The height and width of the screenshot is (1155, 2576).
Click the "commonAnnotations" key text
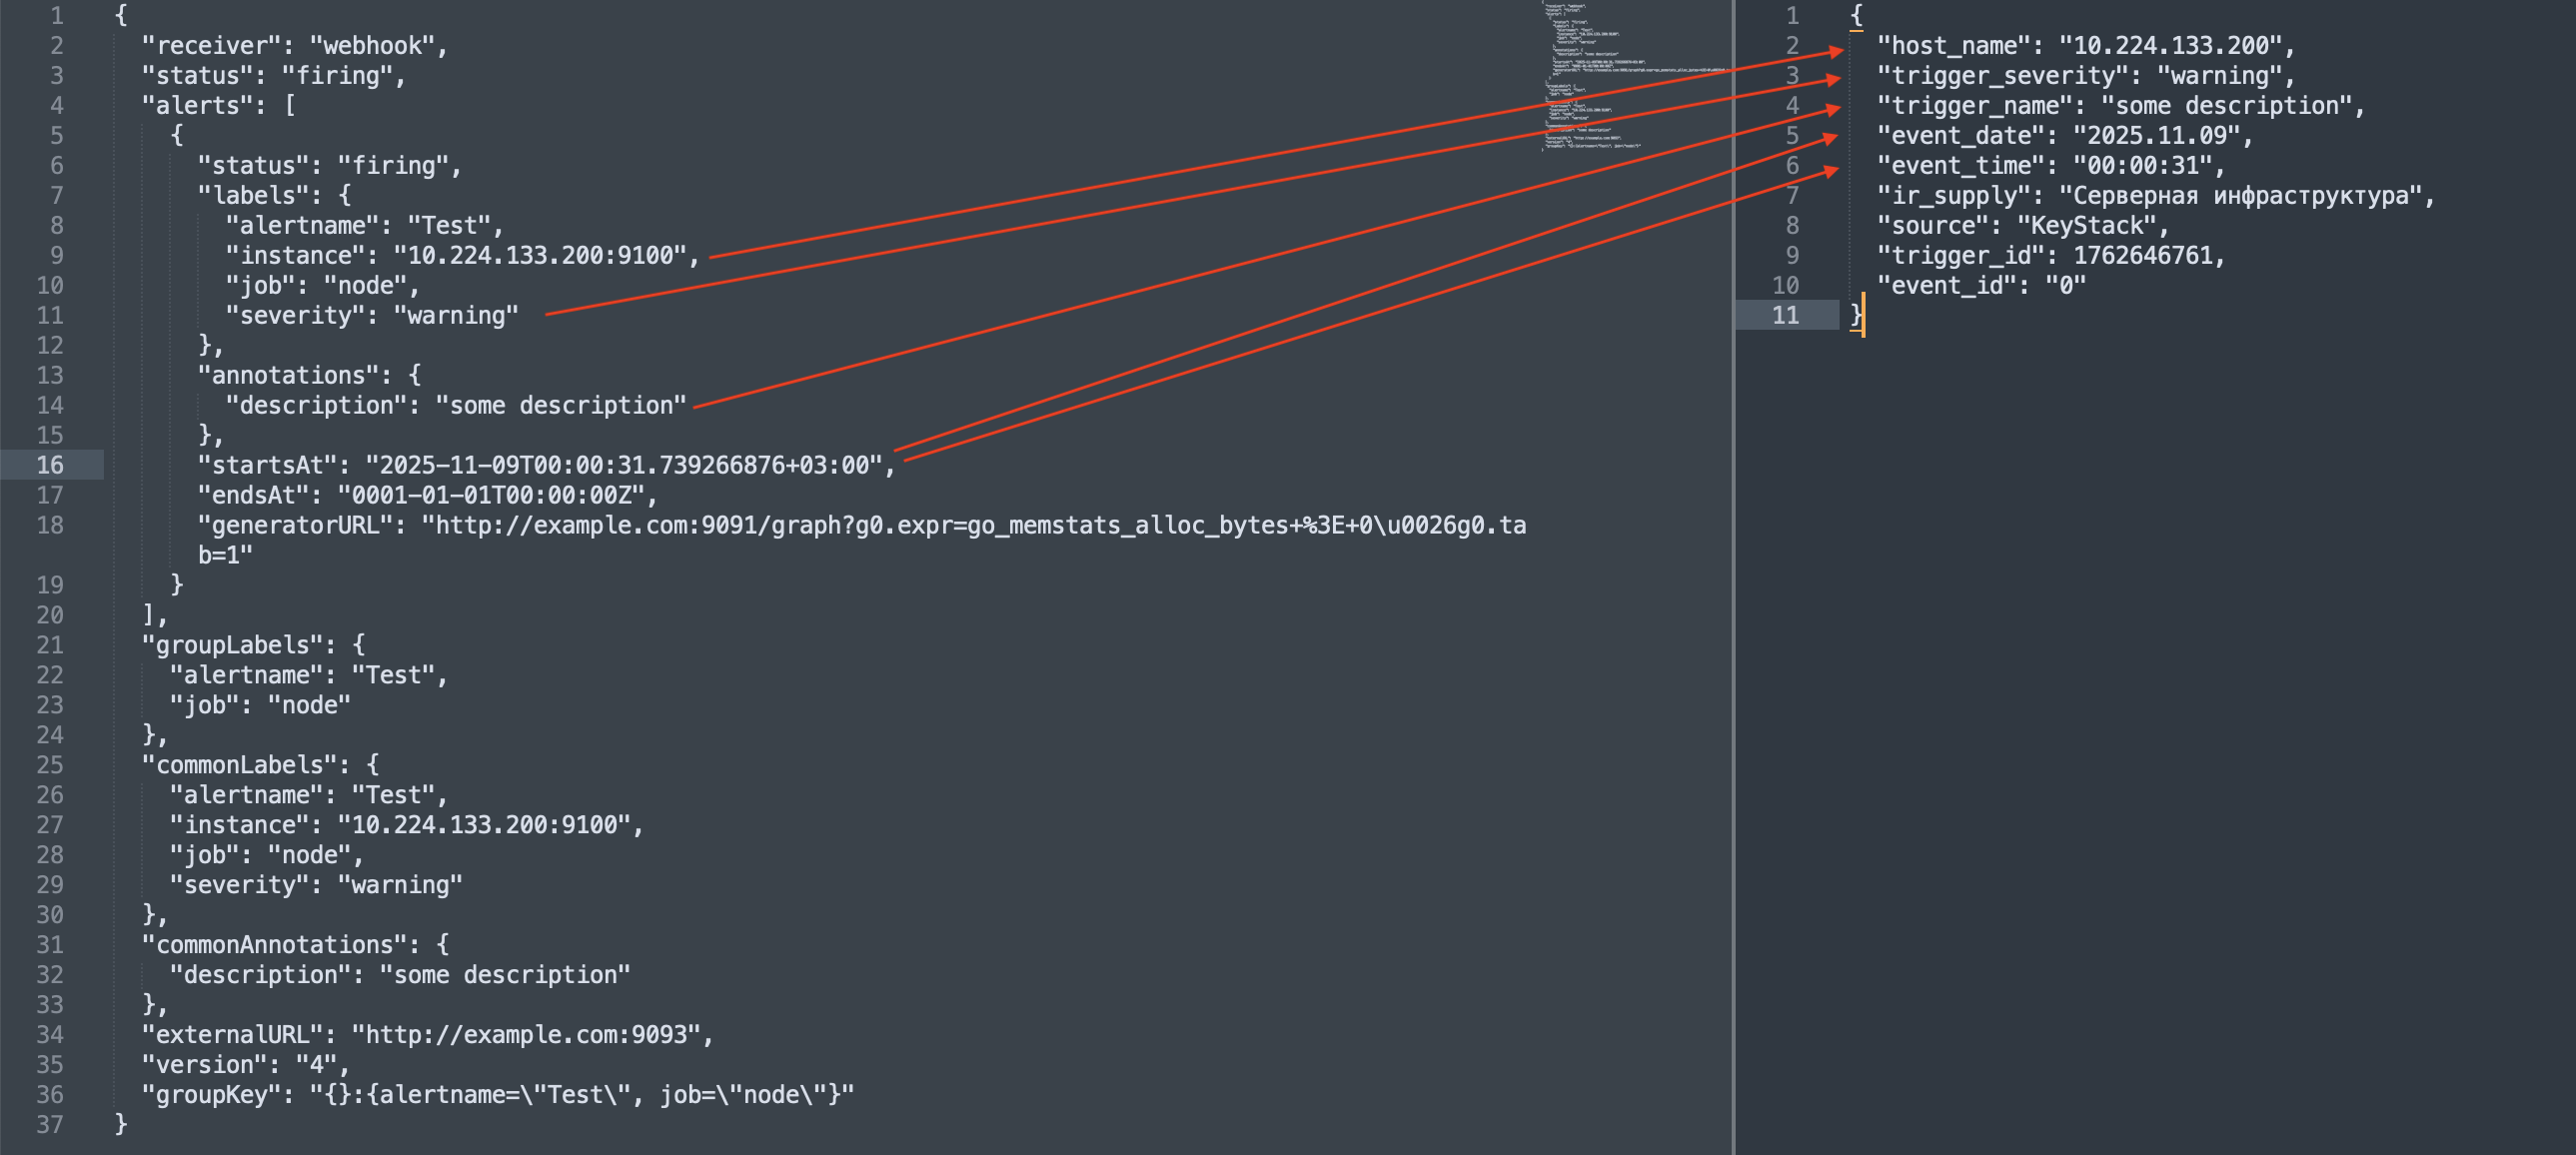click(x=274, y=944)
